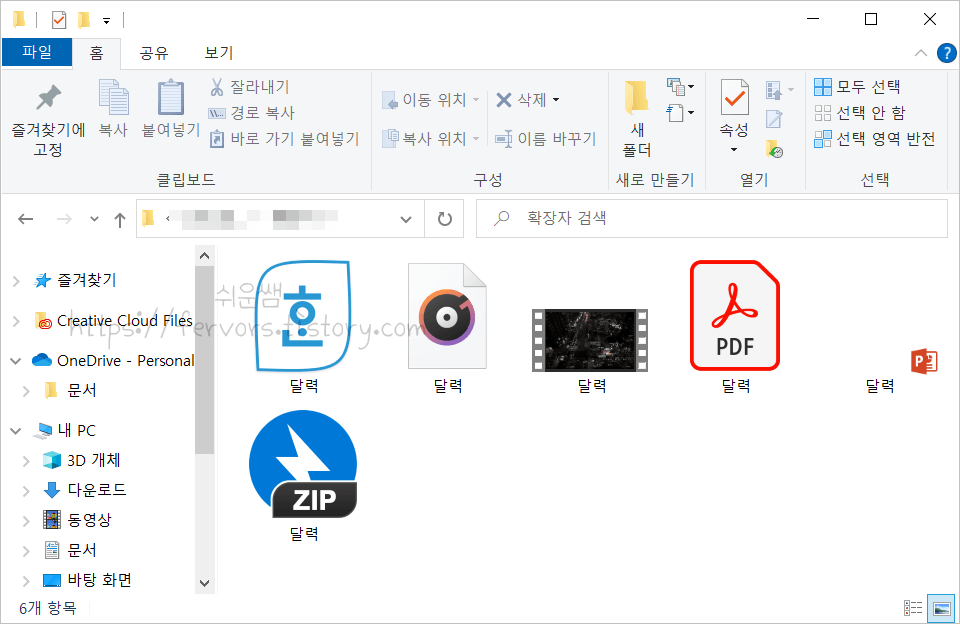The image size is (960, 624).
Task: Click sidebar scrollbar down arrow
Action: (205, 584)
